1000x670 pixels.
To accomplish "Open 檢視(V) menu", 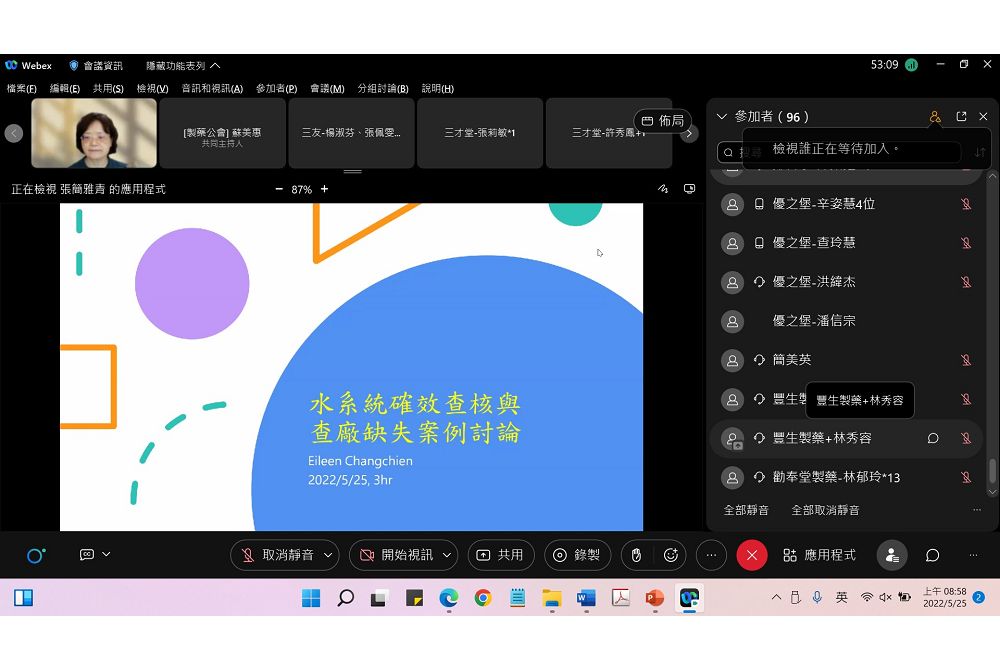I will point(152,89).
